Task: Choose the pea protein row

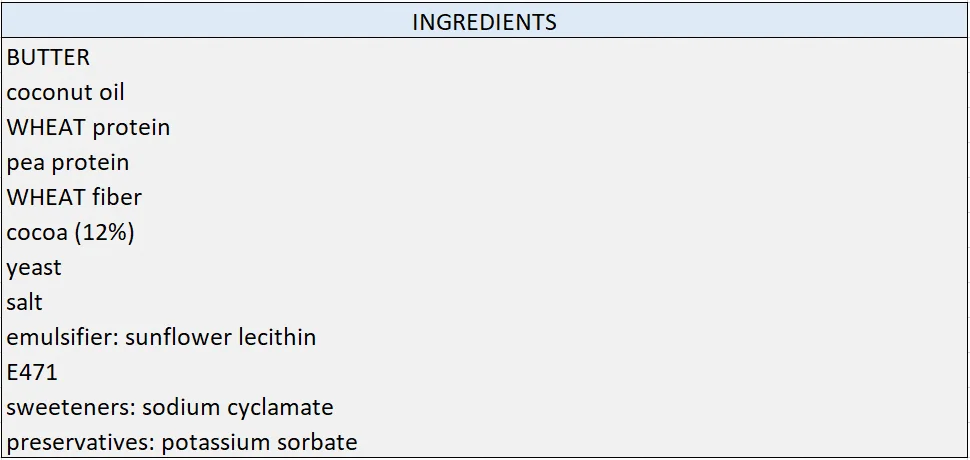Action: (484, 162)
